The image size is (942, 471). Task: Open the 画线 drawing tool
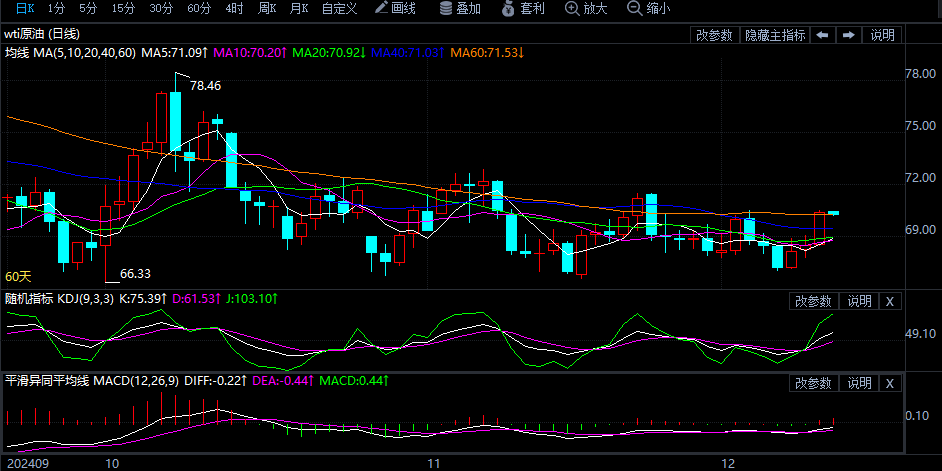pos(395,9)
